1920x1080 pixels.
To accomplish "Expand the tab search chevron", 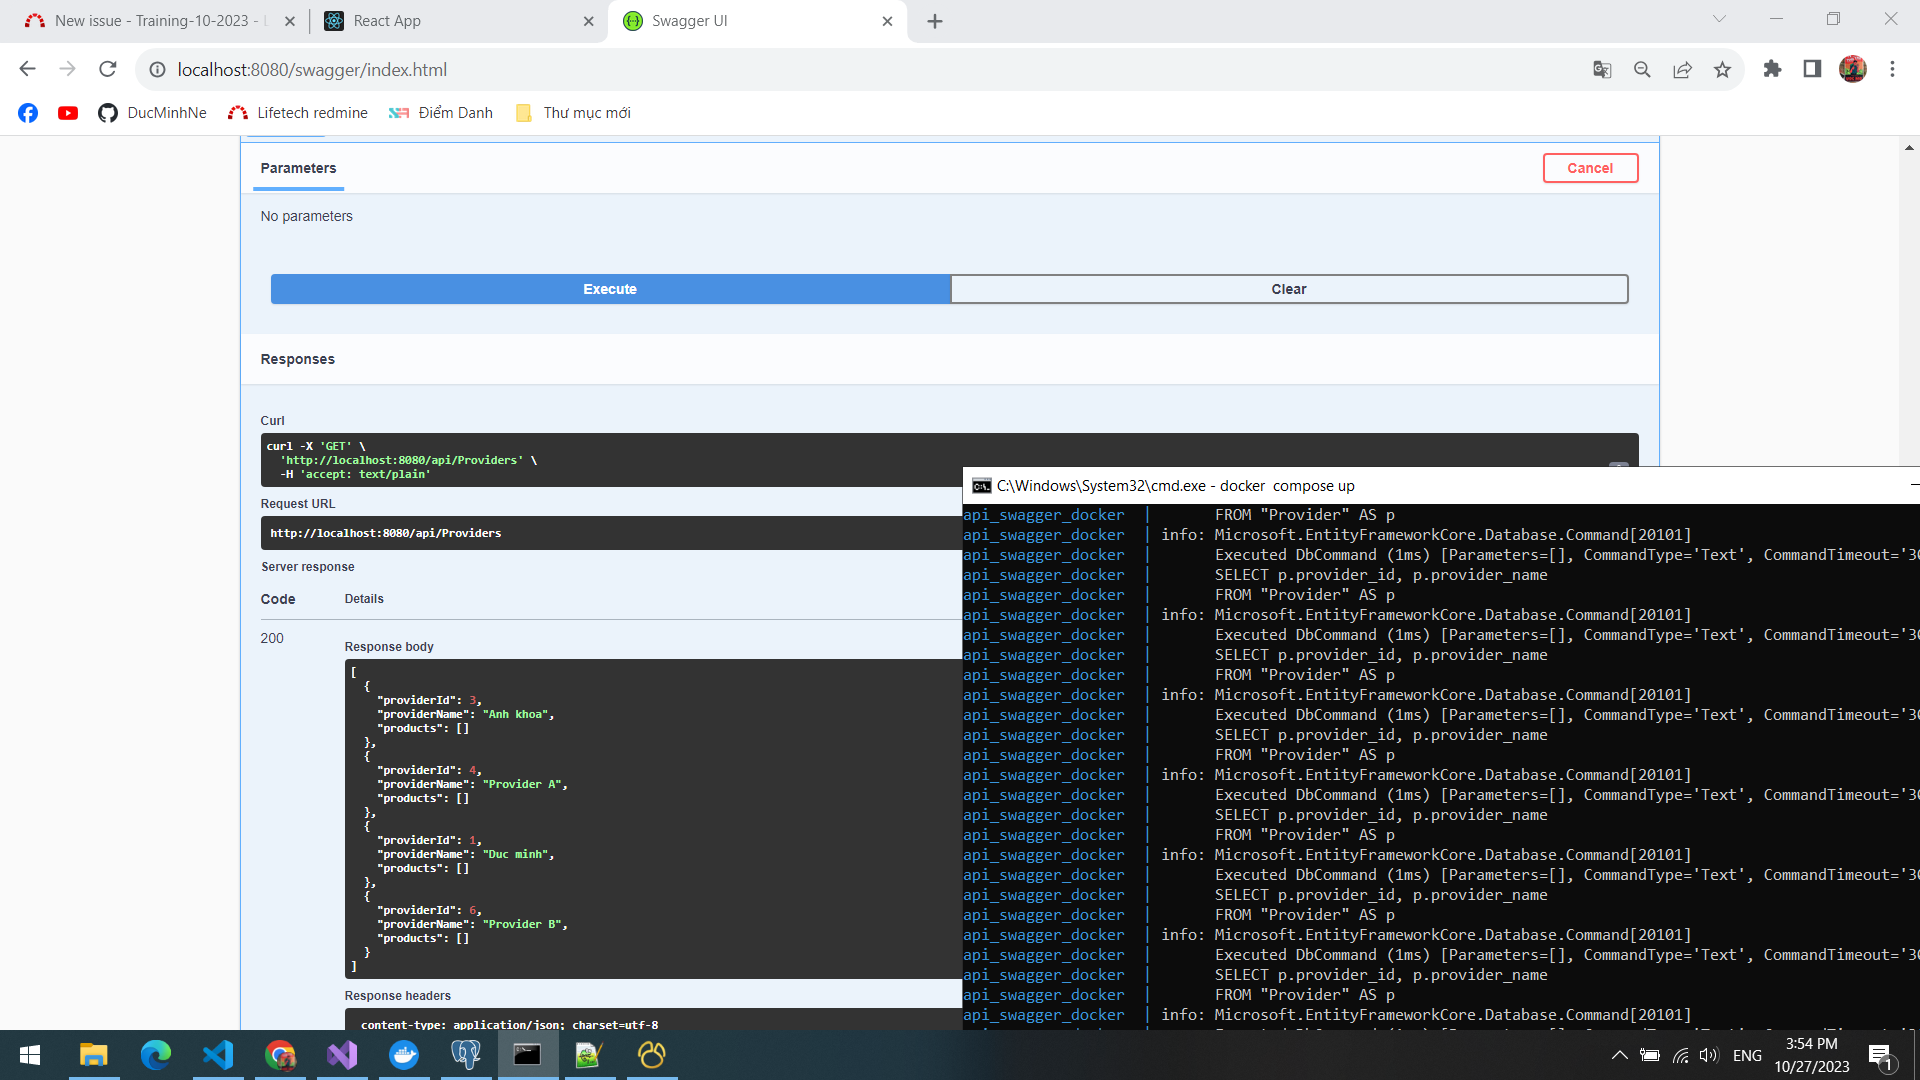I will [1719, 19].
